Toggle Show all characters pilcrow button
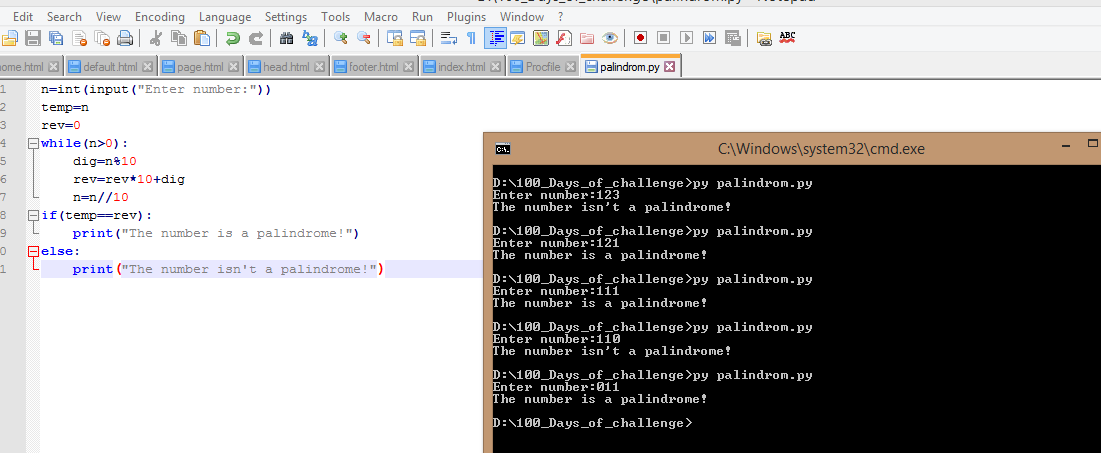The image size is (1101, 453). (x=471, y=38)
